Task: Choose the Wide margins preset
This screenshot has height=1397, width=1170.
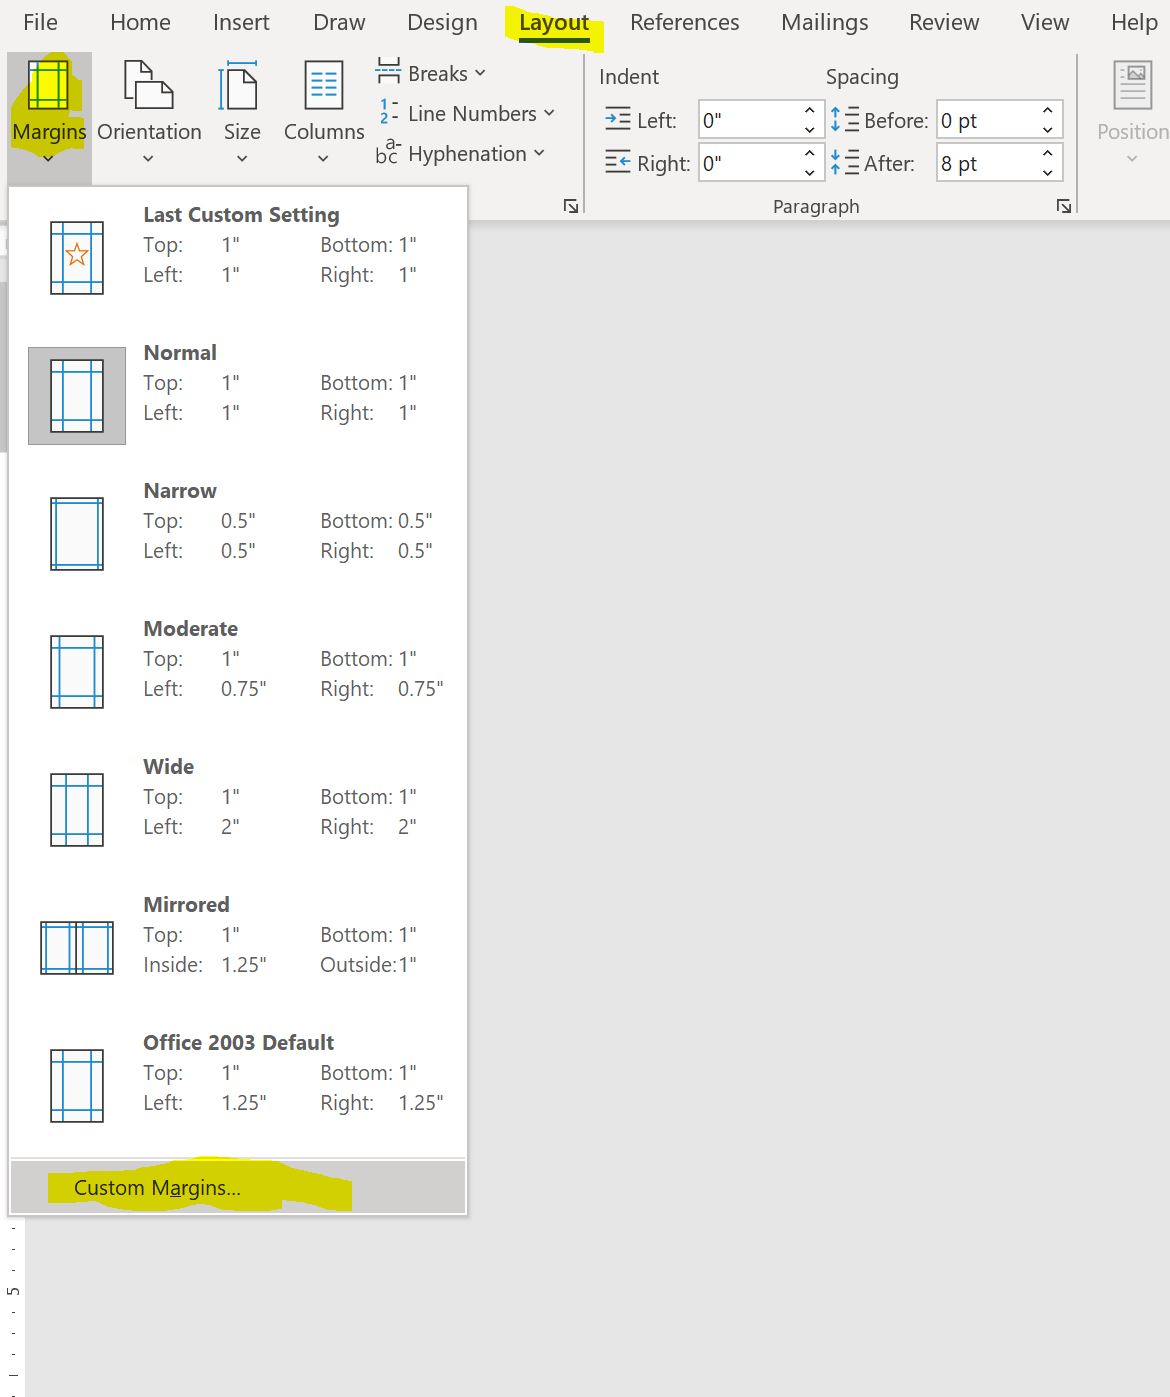Action: pos(237,810)
